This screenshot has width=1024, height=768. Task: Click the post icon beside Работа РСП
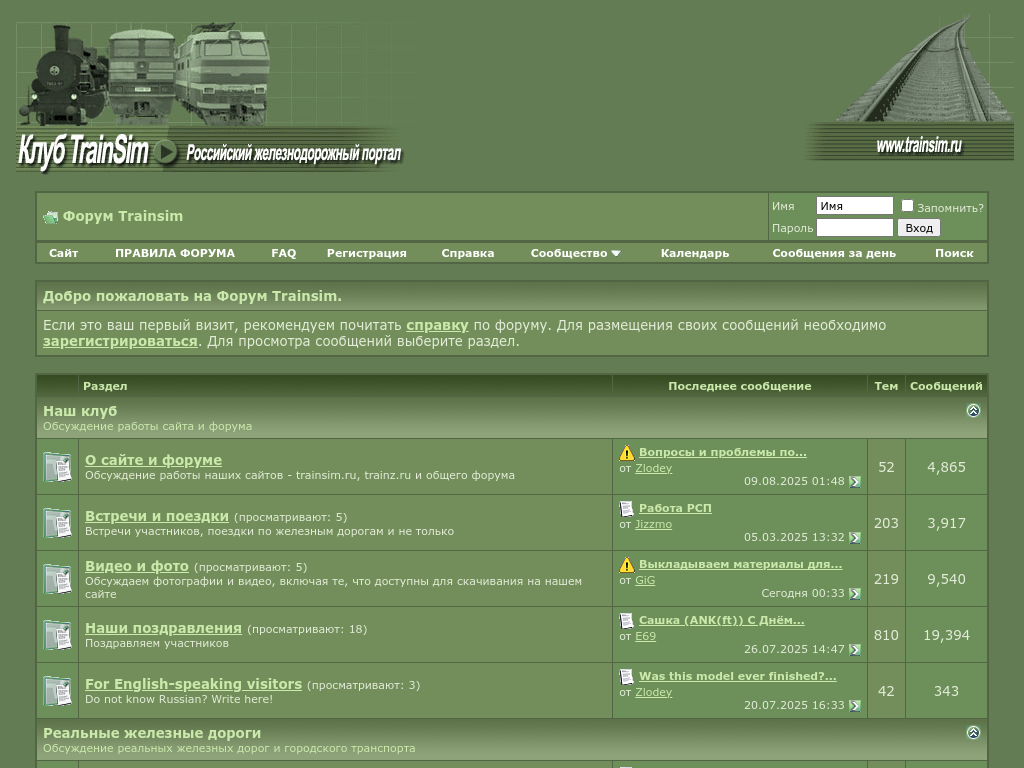(627, 509)
